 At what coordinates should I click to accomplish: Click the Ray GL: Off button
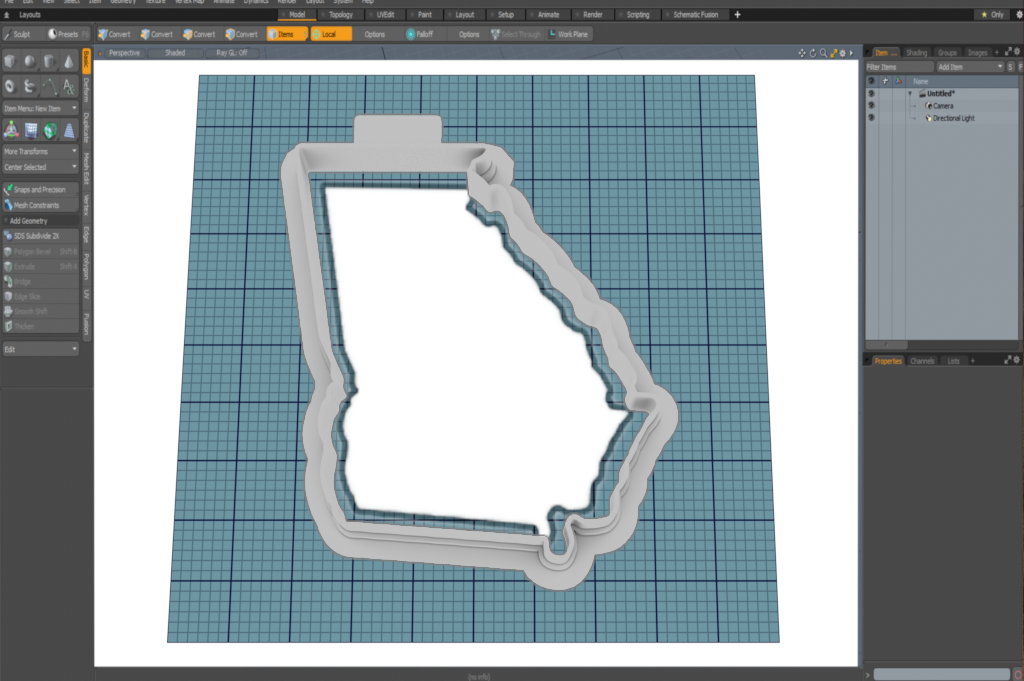pyautogui.click(x=232, y=53)
